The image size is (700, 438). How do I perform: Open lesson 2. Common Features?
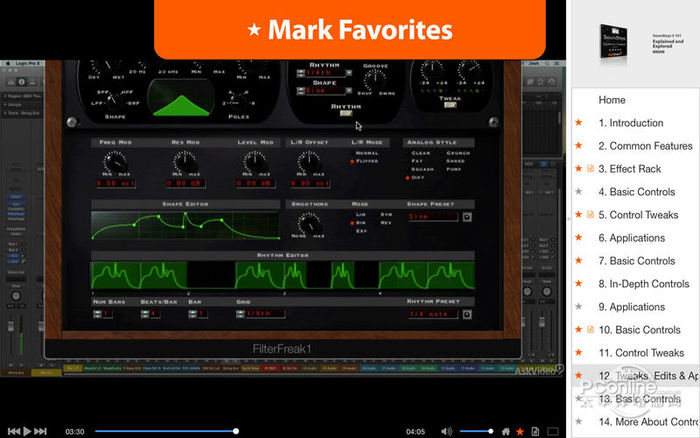[x=646, y=146]
